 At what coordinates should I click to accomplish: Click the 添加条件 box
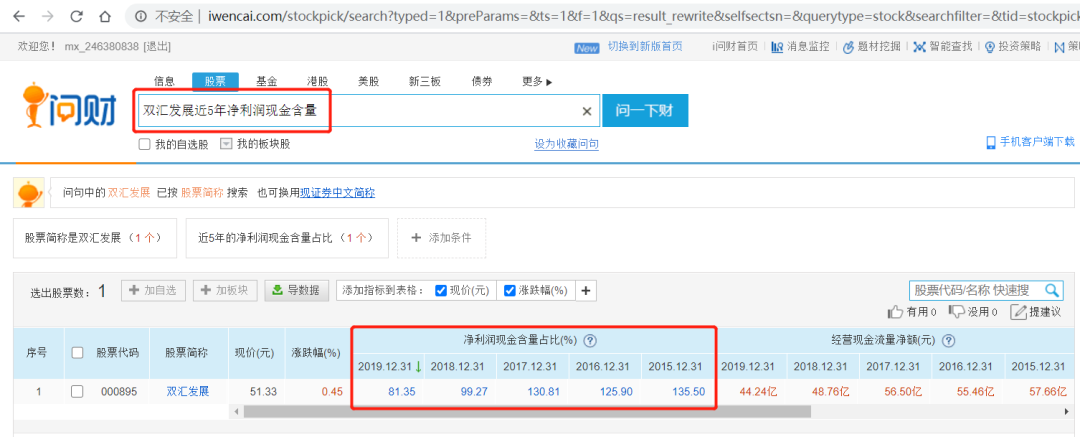[442, 238]
